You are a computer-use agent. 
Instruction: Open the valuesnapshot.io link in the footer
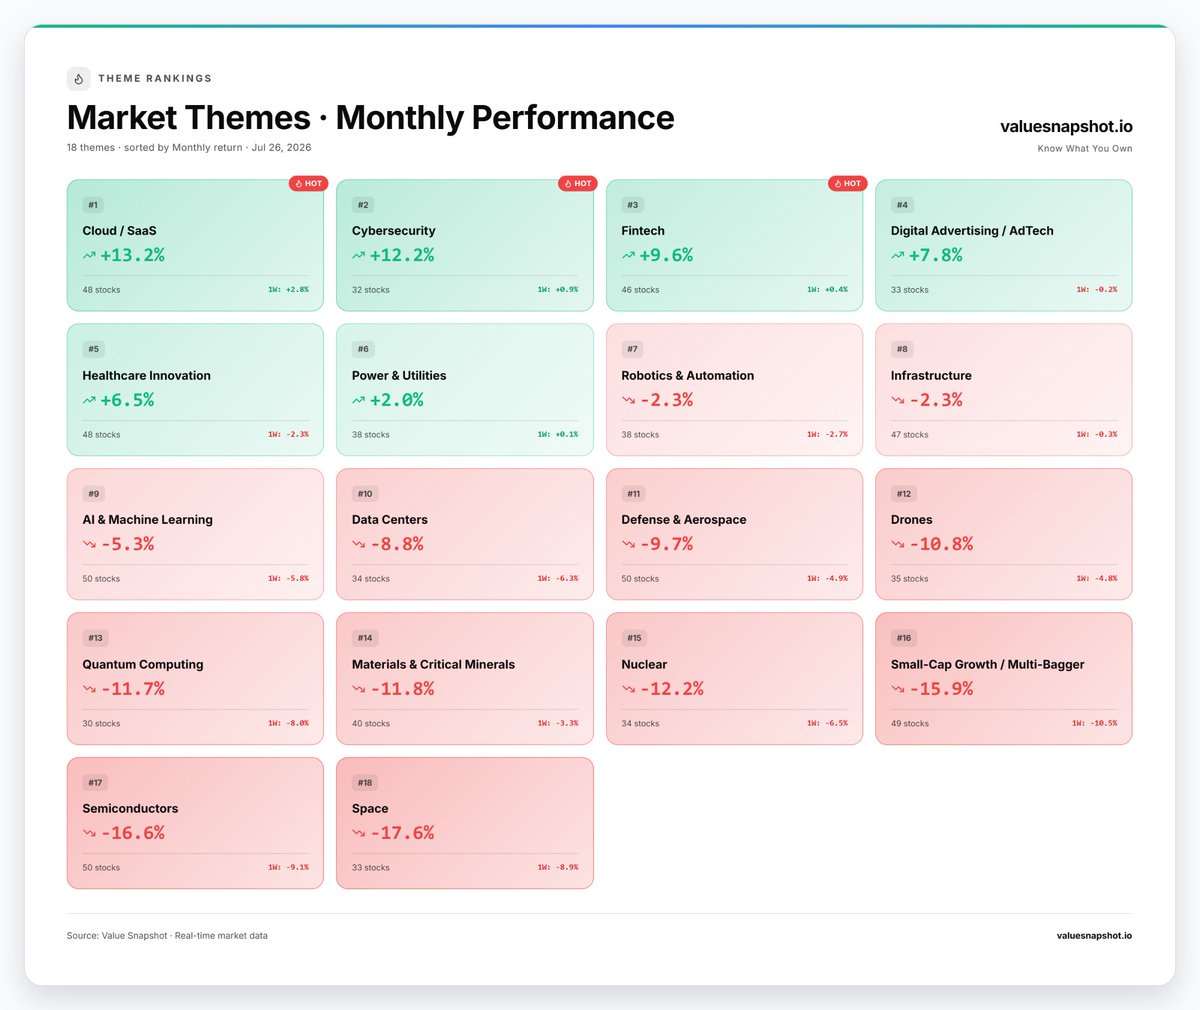(x=1094, y=936)
